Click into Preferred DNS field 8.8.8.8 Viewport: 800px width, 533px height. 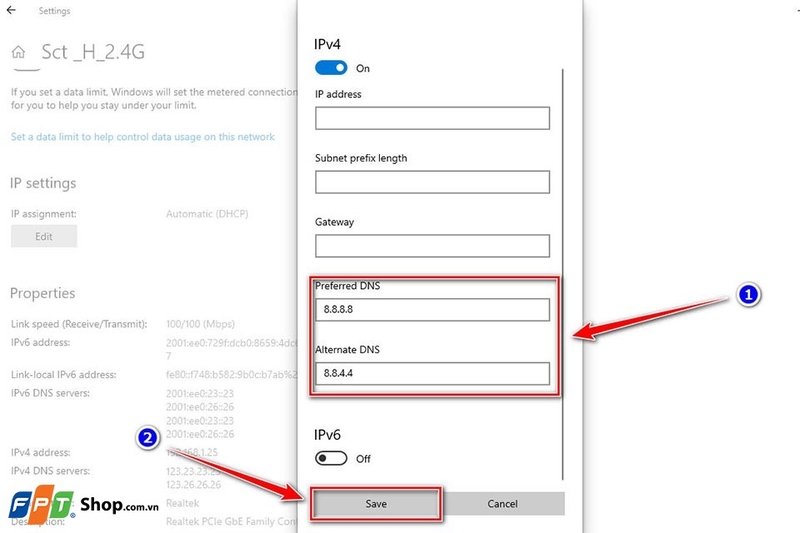coord(432,310)
